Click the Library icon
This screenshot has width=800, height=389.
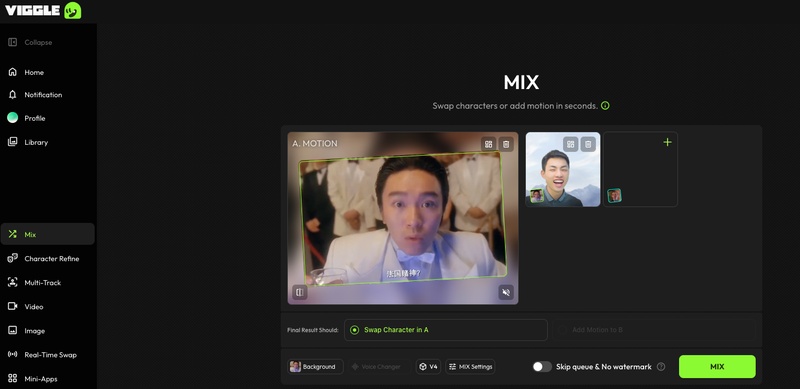pyautogui.click(x=12, y=142)
